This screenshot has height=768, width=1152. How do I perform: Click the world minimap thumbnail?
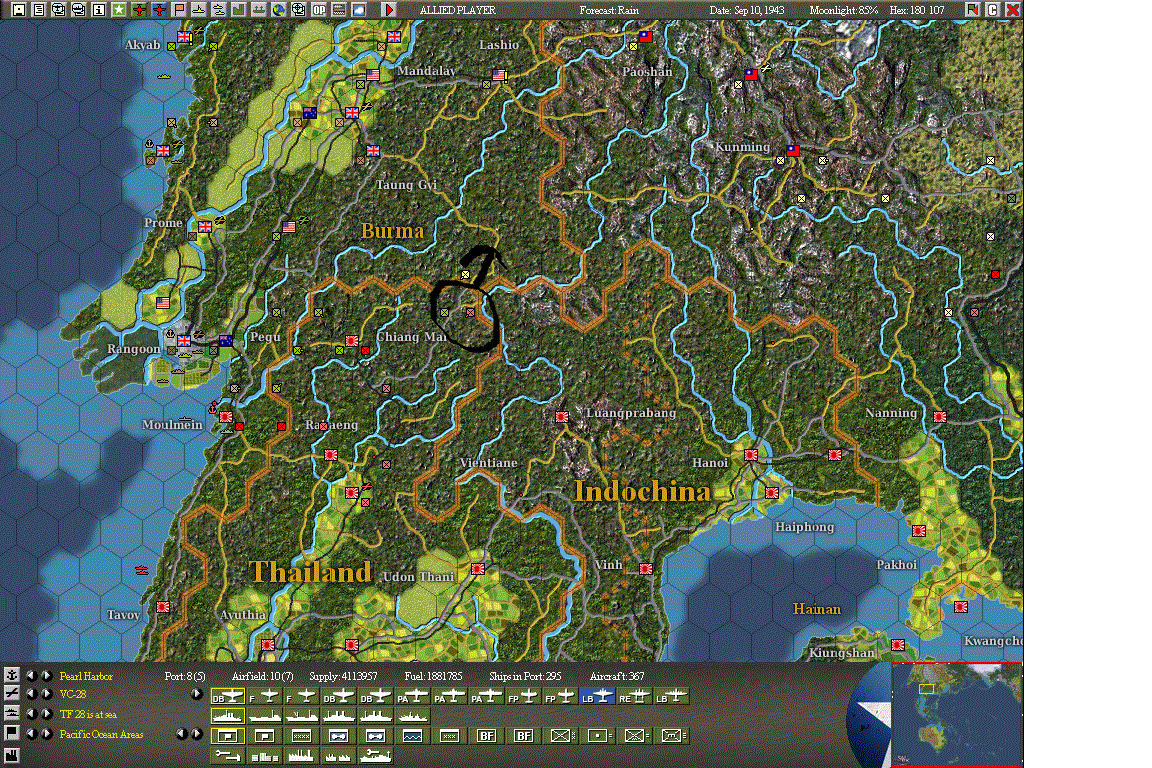[x=957, y=714]
